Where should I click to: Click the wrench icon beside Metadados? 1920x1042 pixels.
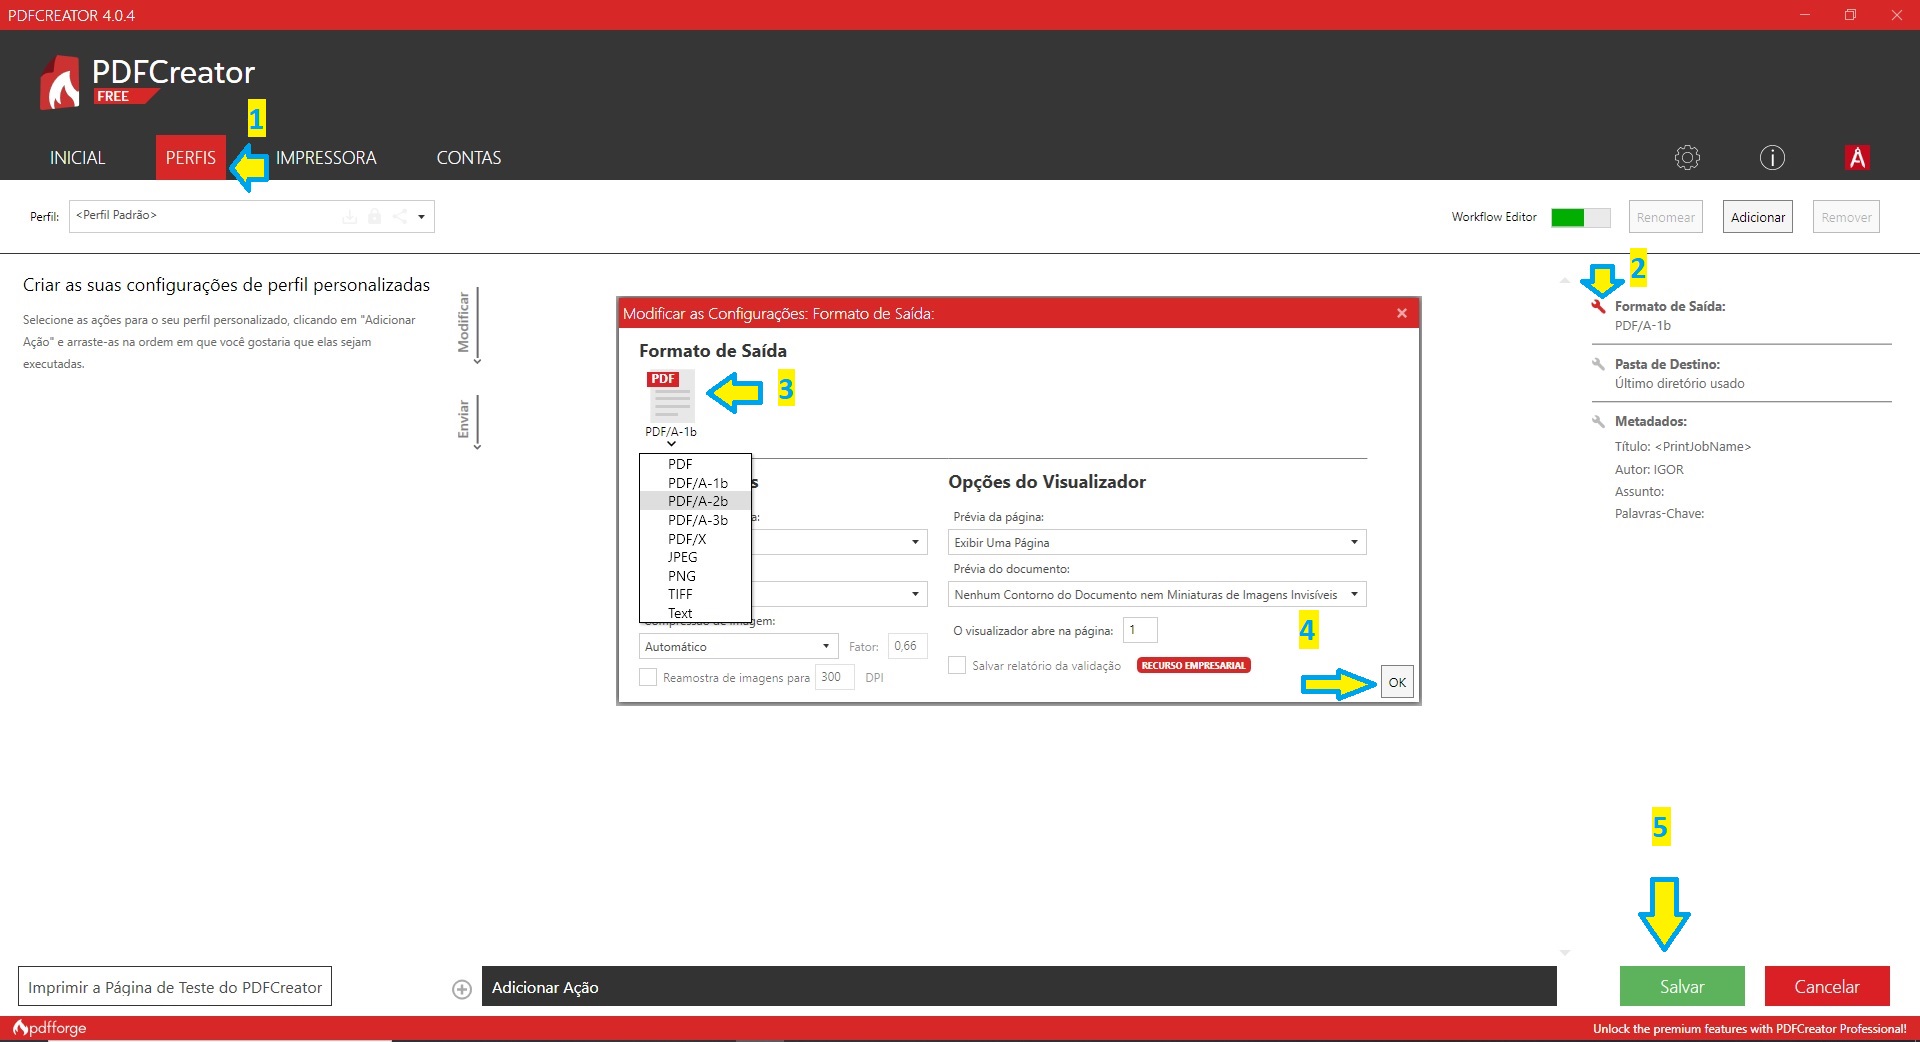click(x=1598, y=422)
